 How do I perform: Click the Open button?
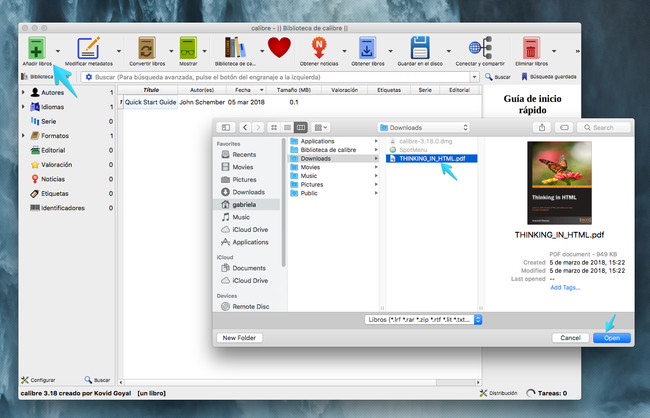(612, 338)
